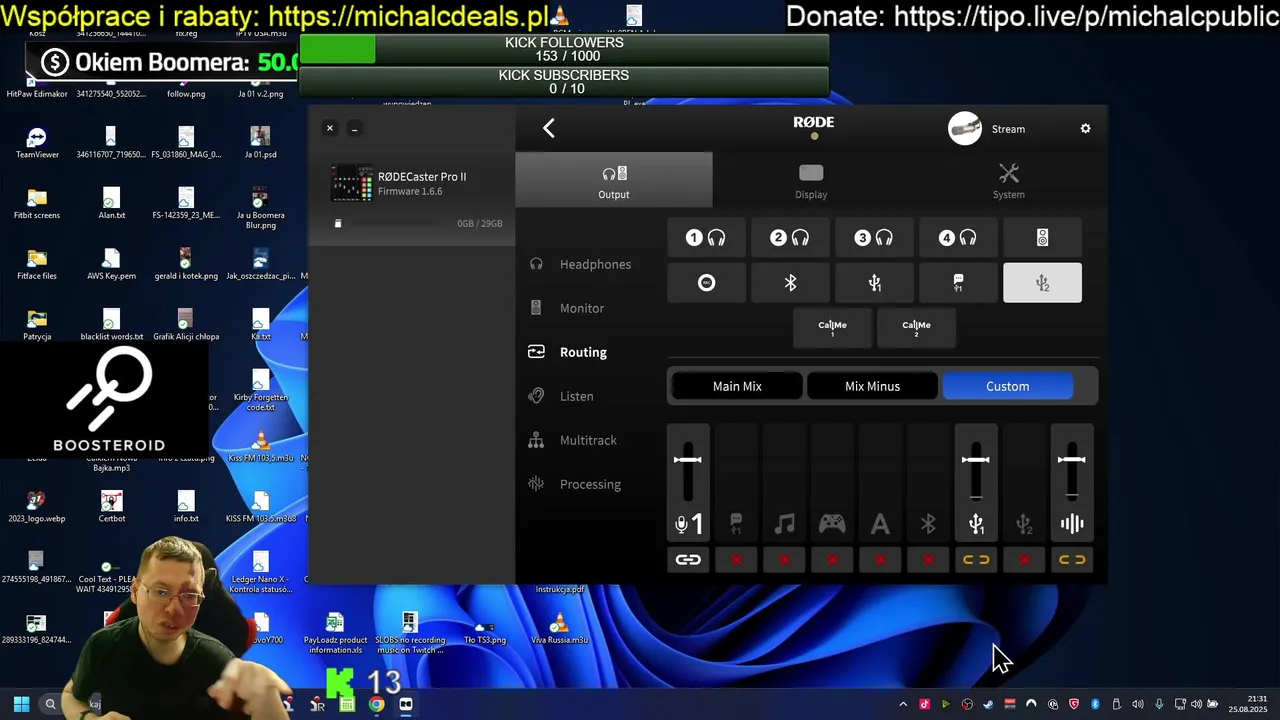The width and height of the screenshot is (1280, 720).
Task: Click the Steam tray icon
Action: point(988,704)
